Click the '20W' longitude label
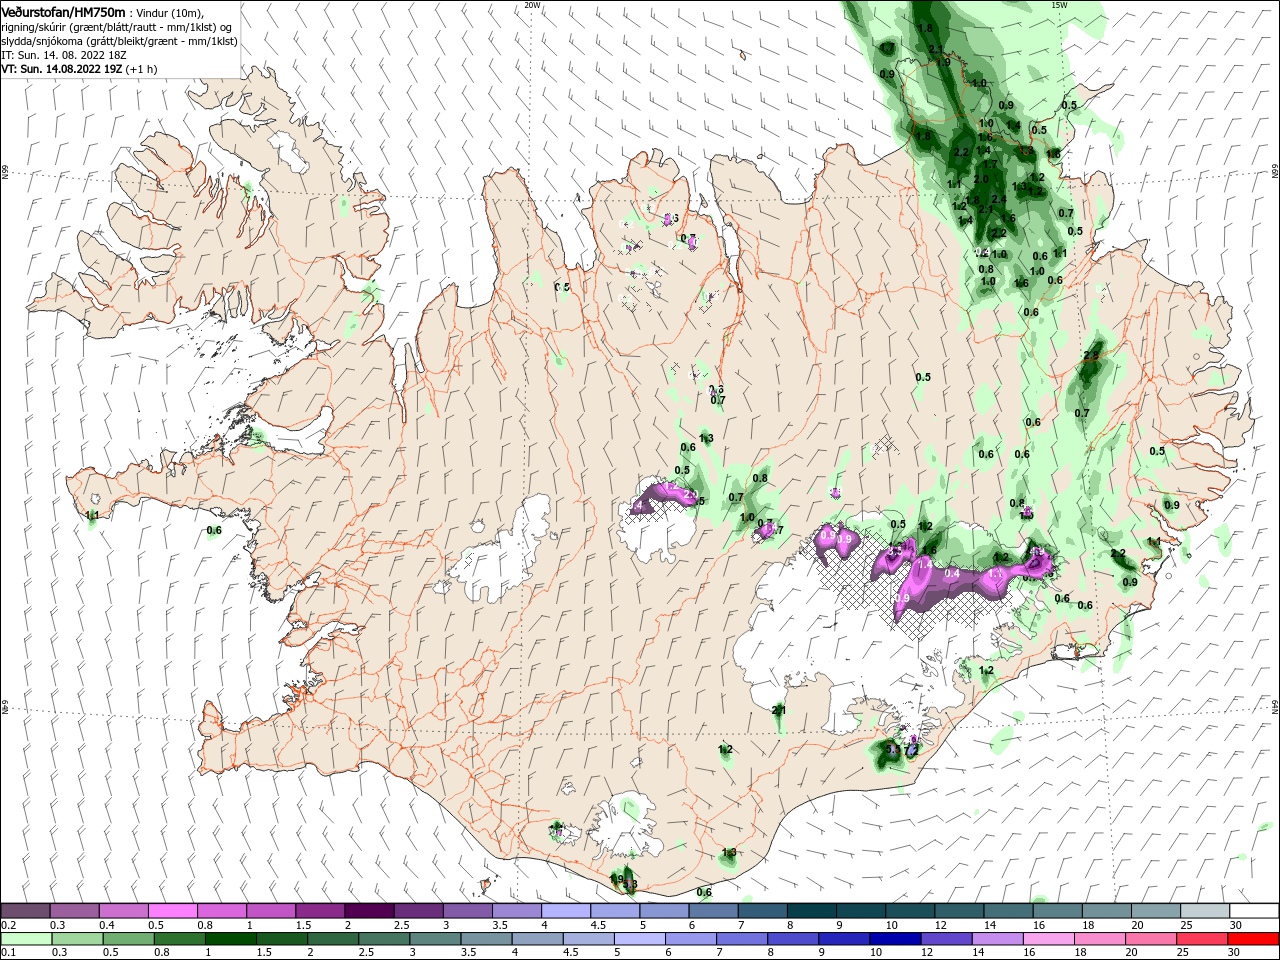 click(x=532, y=5)
